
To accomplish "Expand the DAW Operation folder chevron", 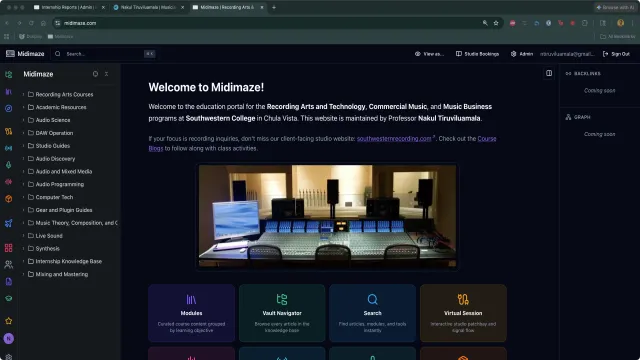I will (x=23, y=133).
